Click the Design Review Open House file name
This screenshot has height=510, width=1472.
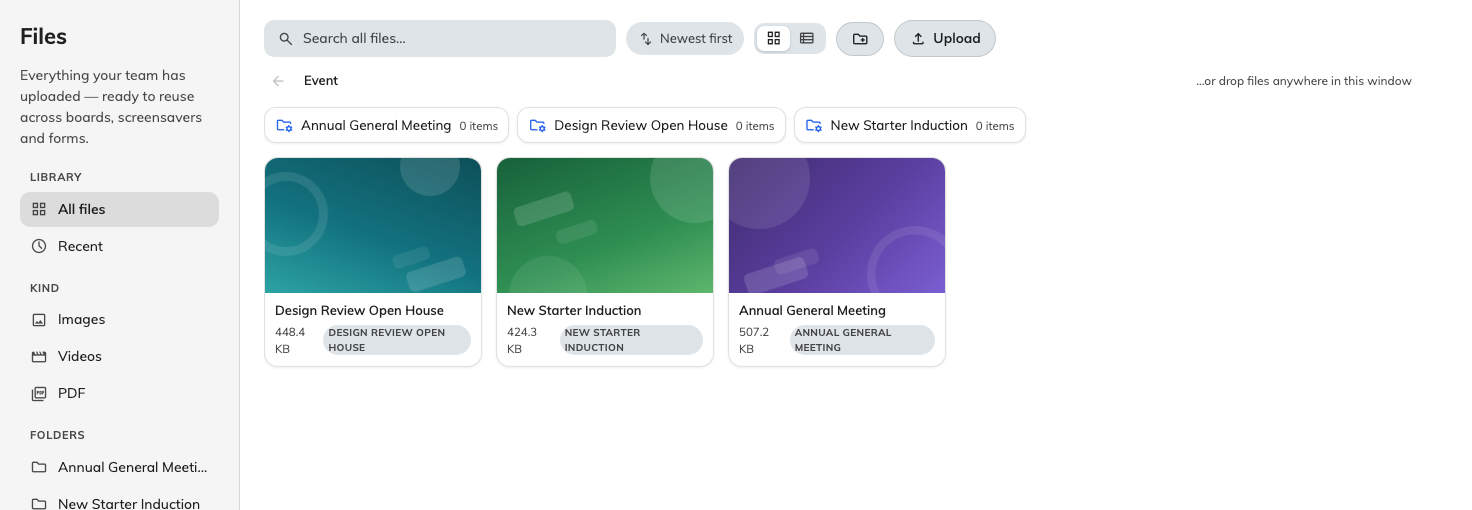[x=359, y=311]
